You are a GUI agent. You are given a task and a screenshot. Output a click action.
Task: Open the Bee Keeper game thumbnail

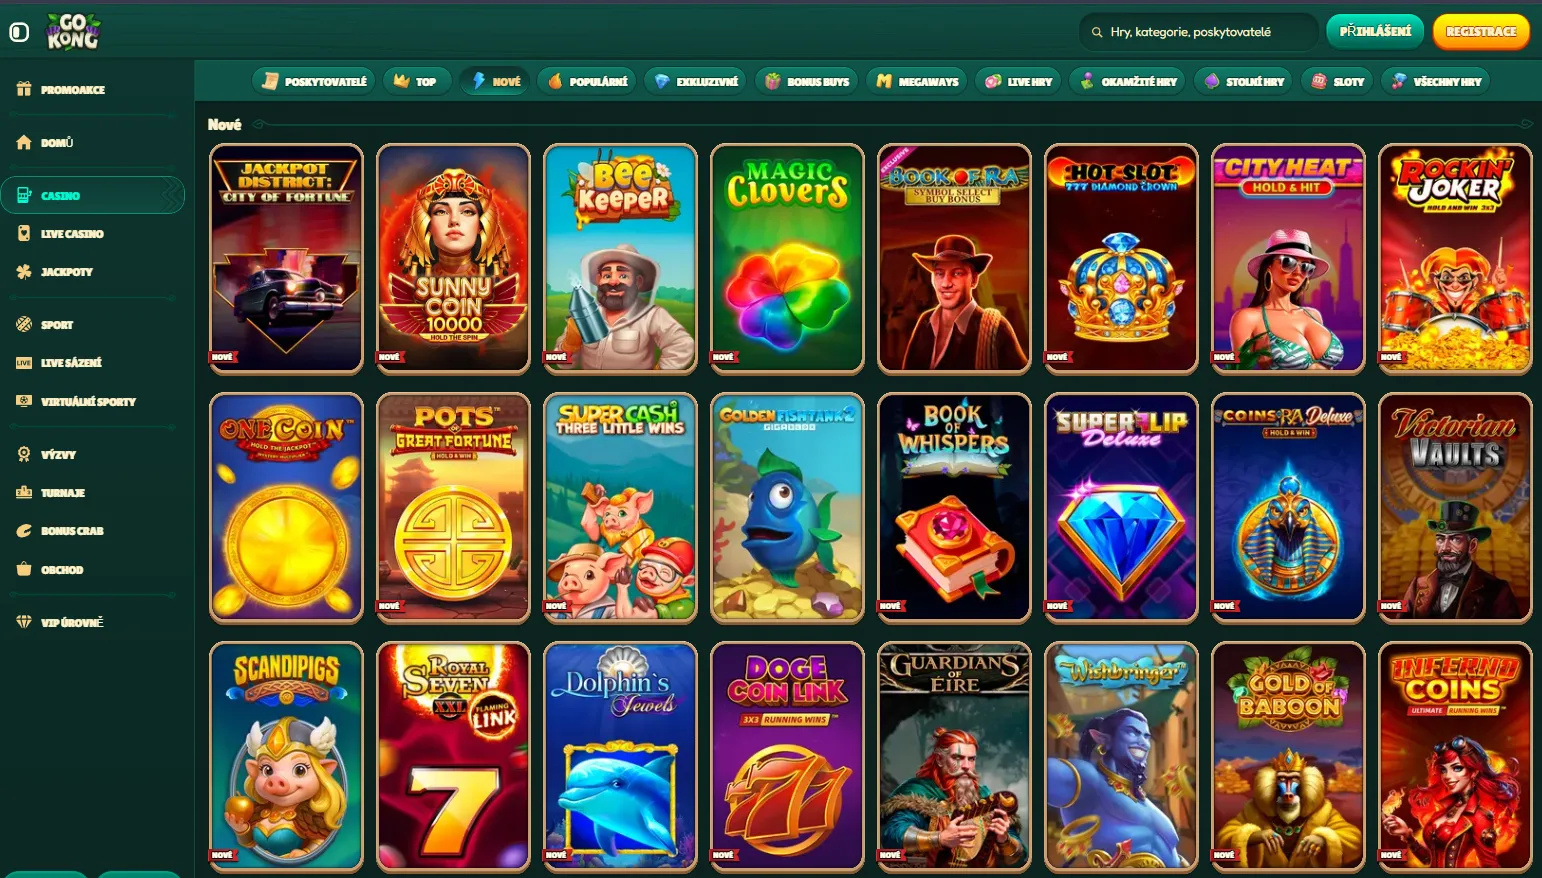point(620,258)
